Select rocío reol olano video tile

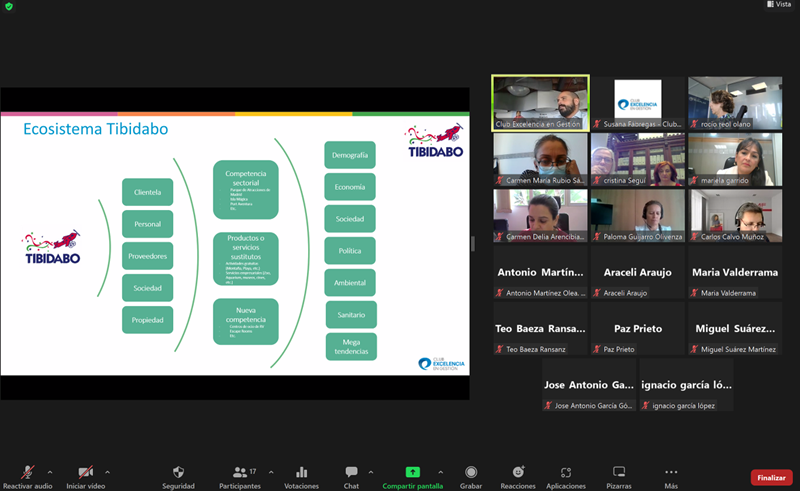click(735, 103)
